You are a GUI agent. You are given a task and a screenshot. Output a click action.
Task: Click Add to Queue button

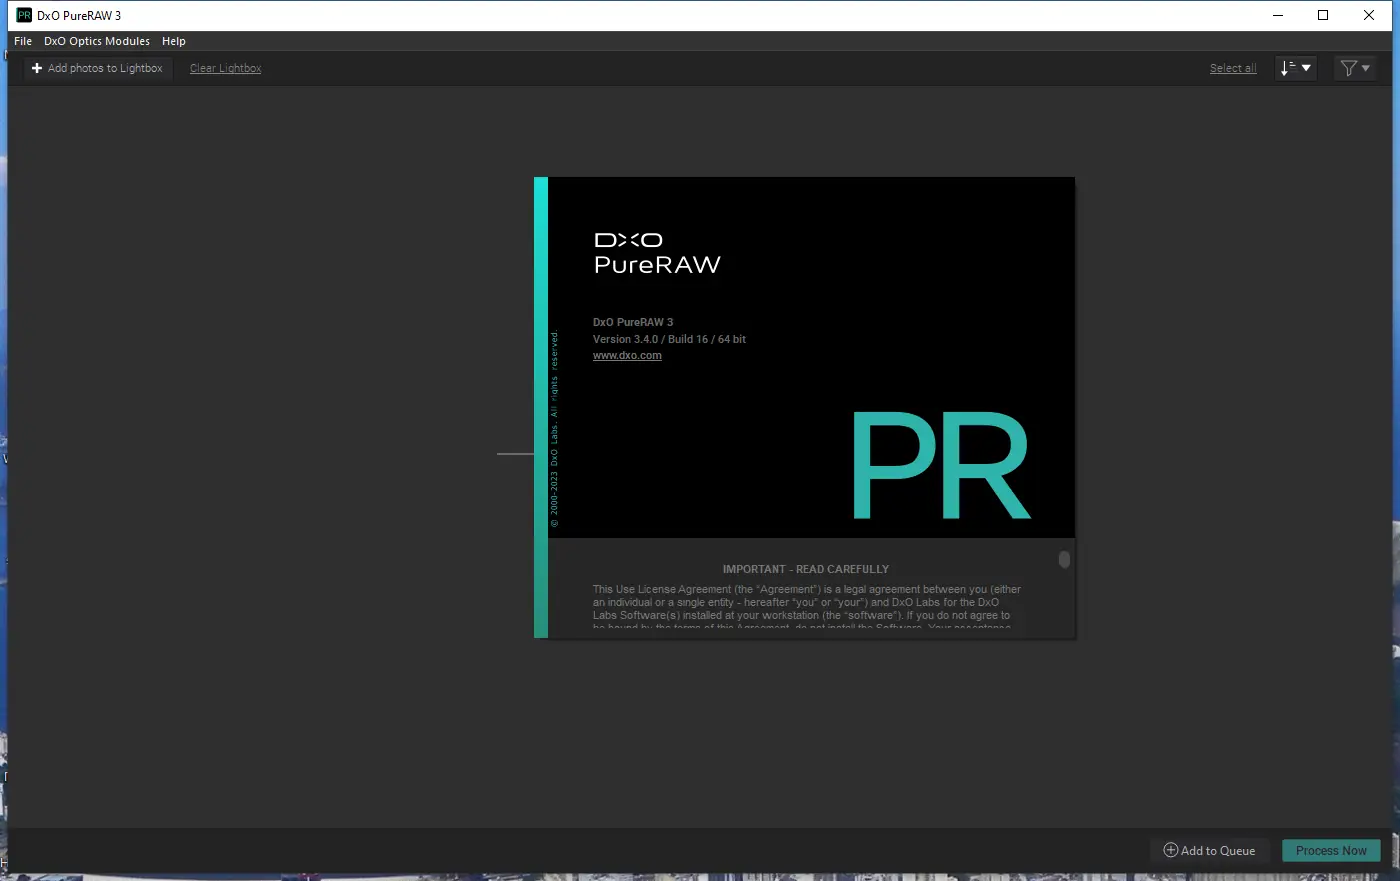(1209, 851)
